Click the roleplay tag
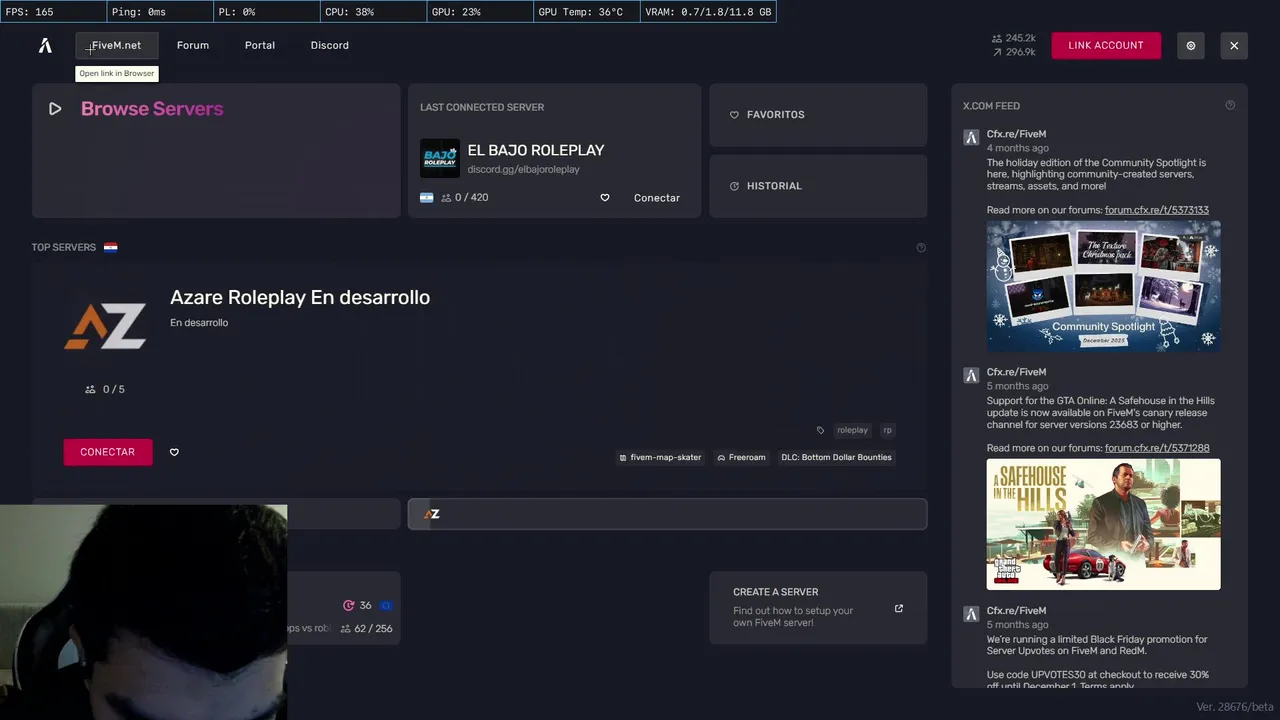Screen dimensions: 1280x720 852,430
